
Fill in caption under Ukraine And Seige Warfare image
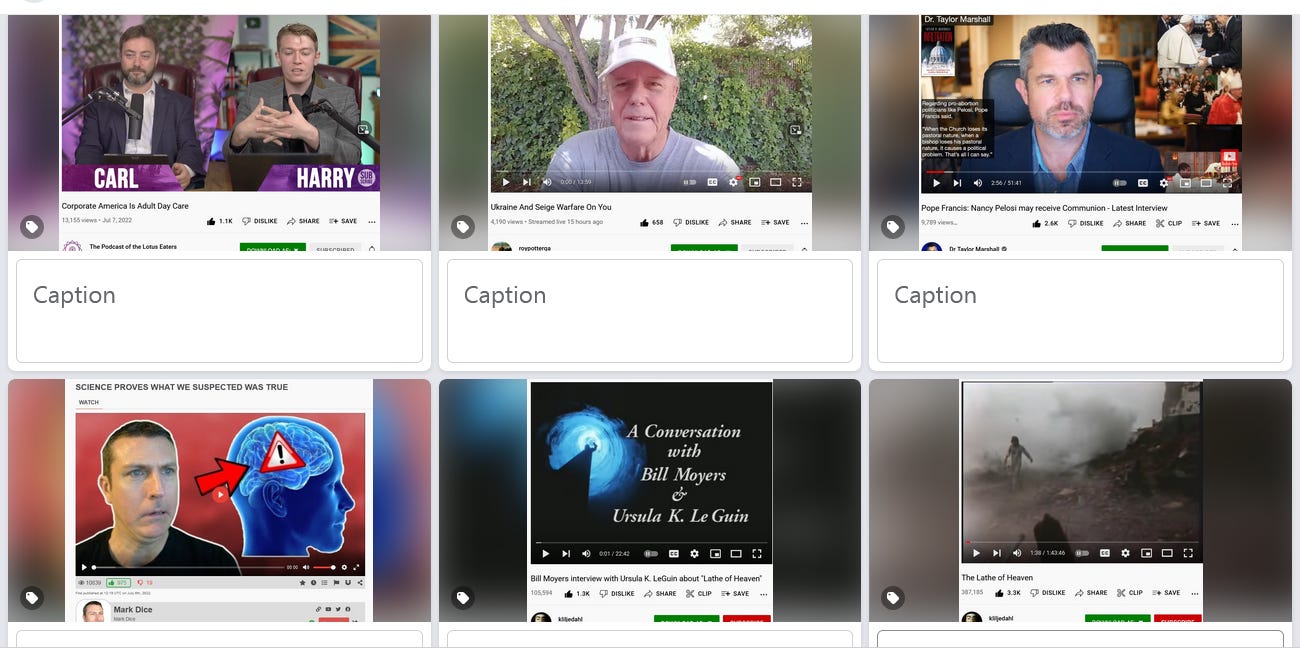tap(650, 311)
